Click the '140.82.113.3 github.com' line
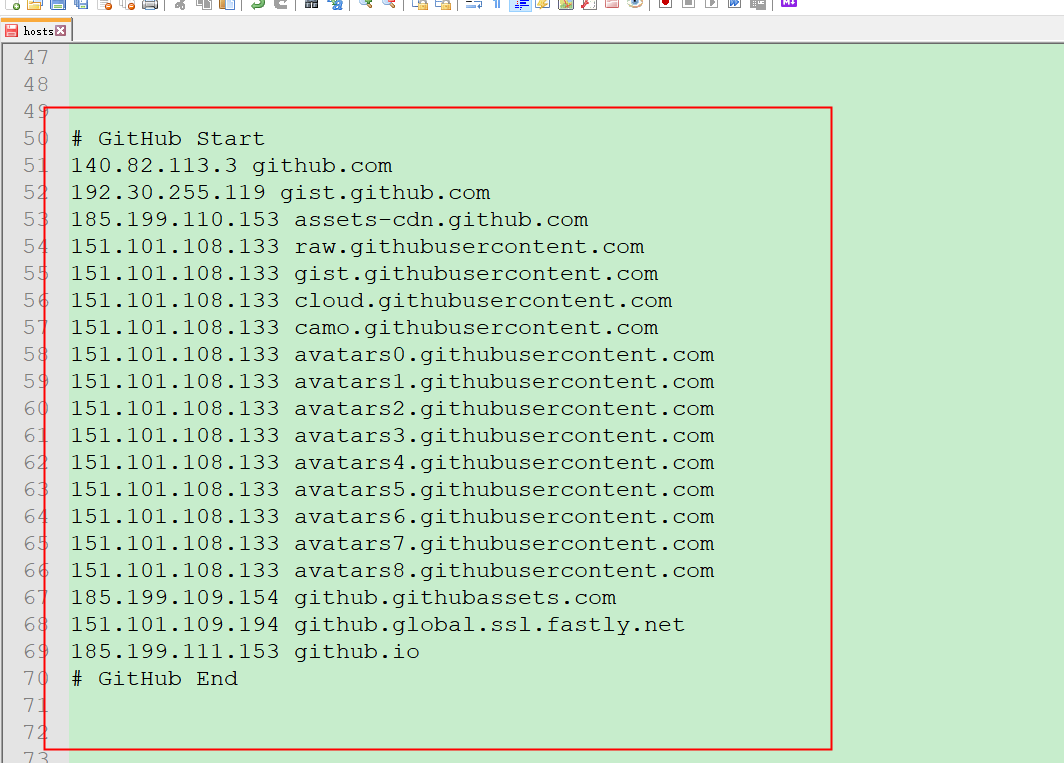The height and width of the screenshot is (763, 1064). (231, 166)
